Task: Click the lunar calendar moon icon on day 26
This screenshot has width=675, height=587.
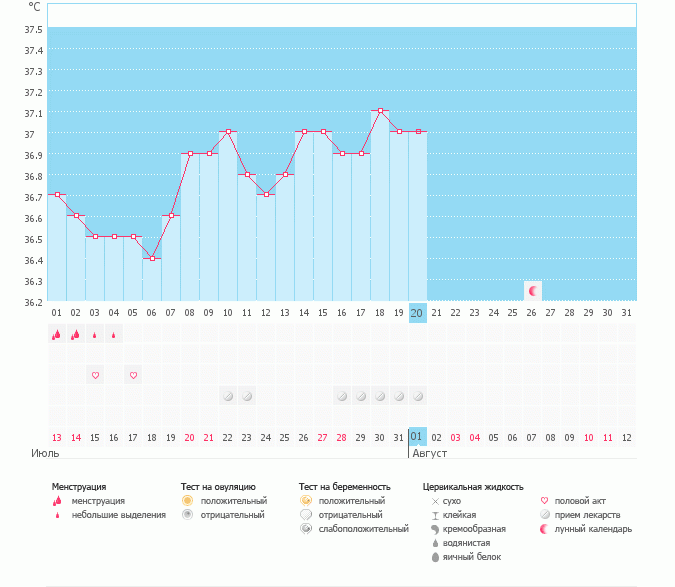Action: (x=533, y=291)
